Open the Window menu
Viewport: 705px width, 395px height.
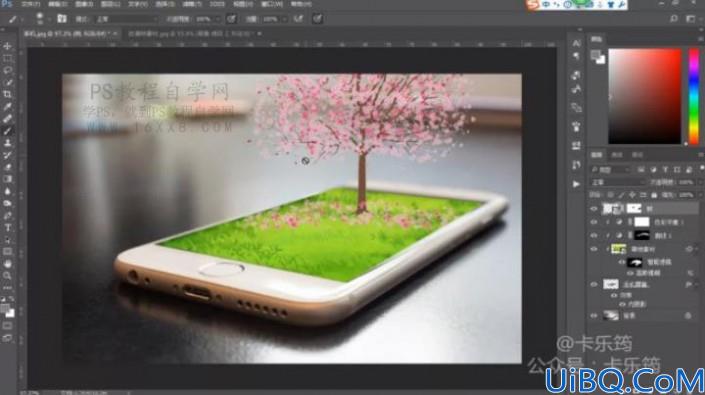coord(272,4)
